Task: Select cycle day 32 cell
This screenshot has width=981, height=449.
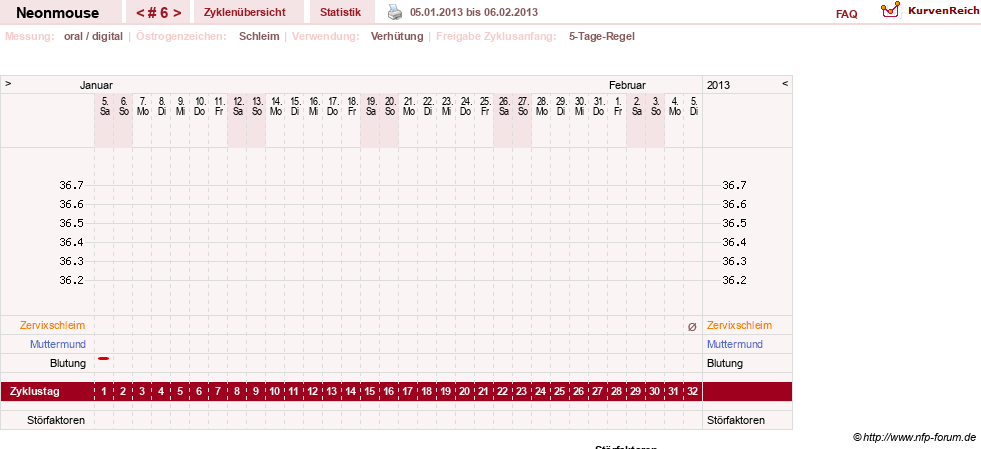Action: pos(692,391)
